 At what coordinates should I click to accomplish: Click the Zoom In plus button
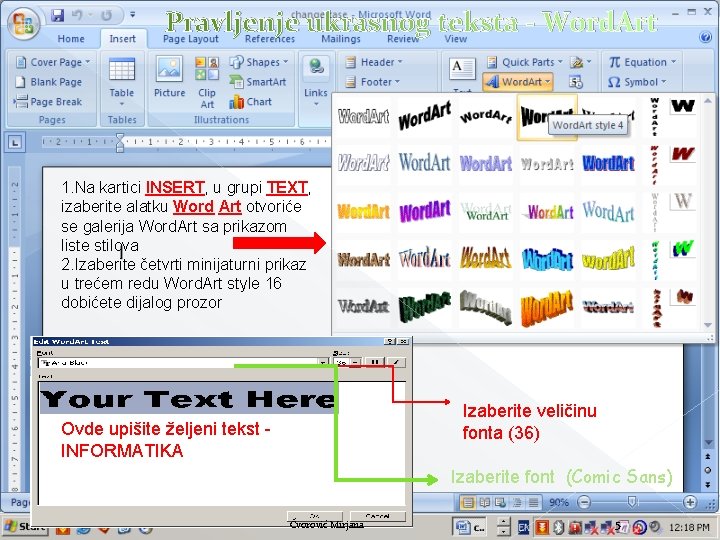click(x=690, y=502)
